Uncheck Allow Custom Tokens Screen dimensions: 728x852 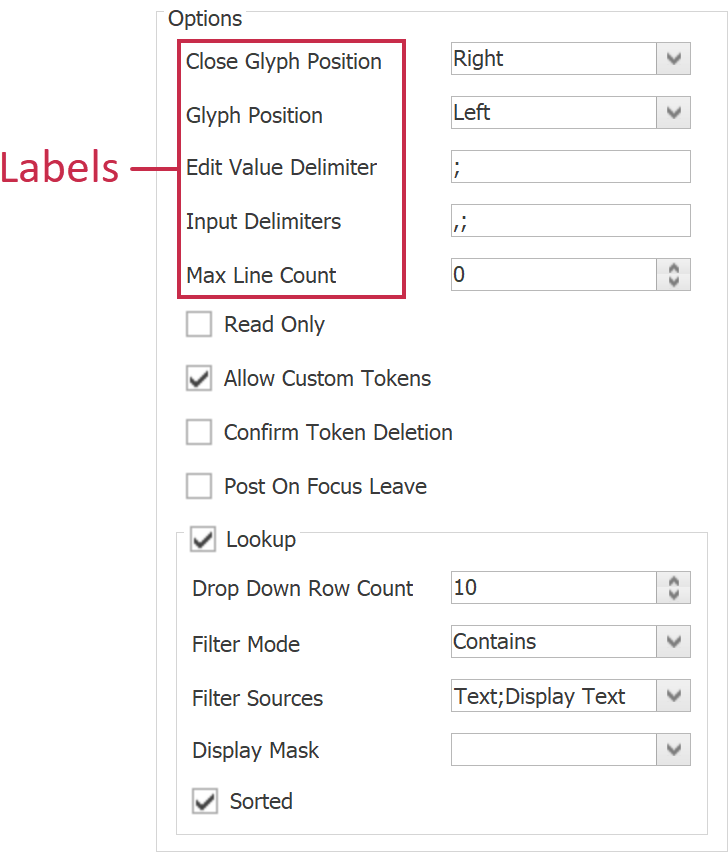click(199, 378)
